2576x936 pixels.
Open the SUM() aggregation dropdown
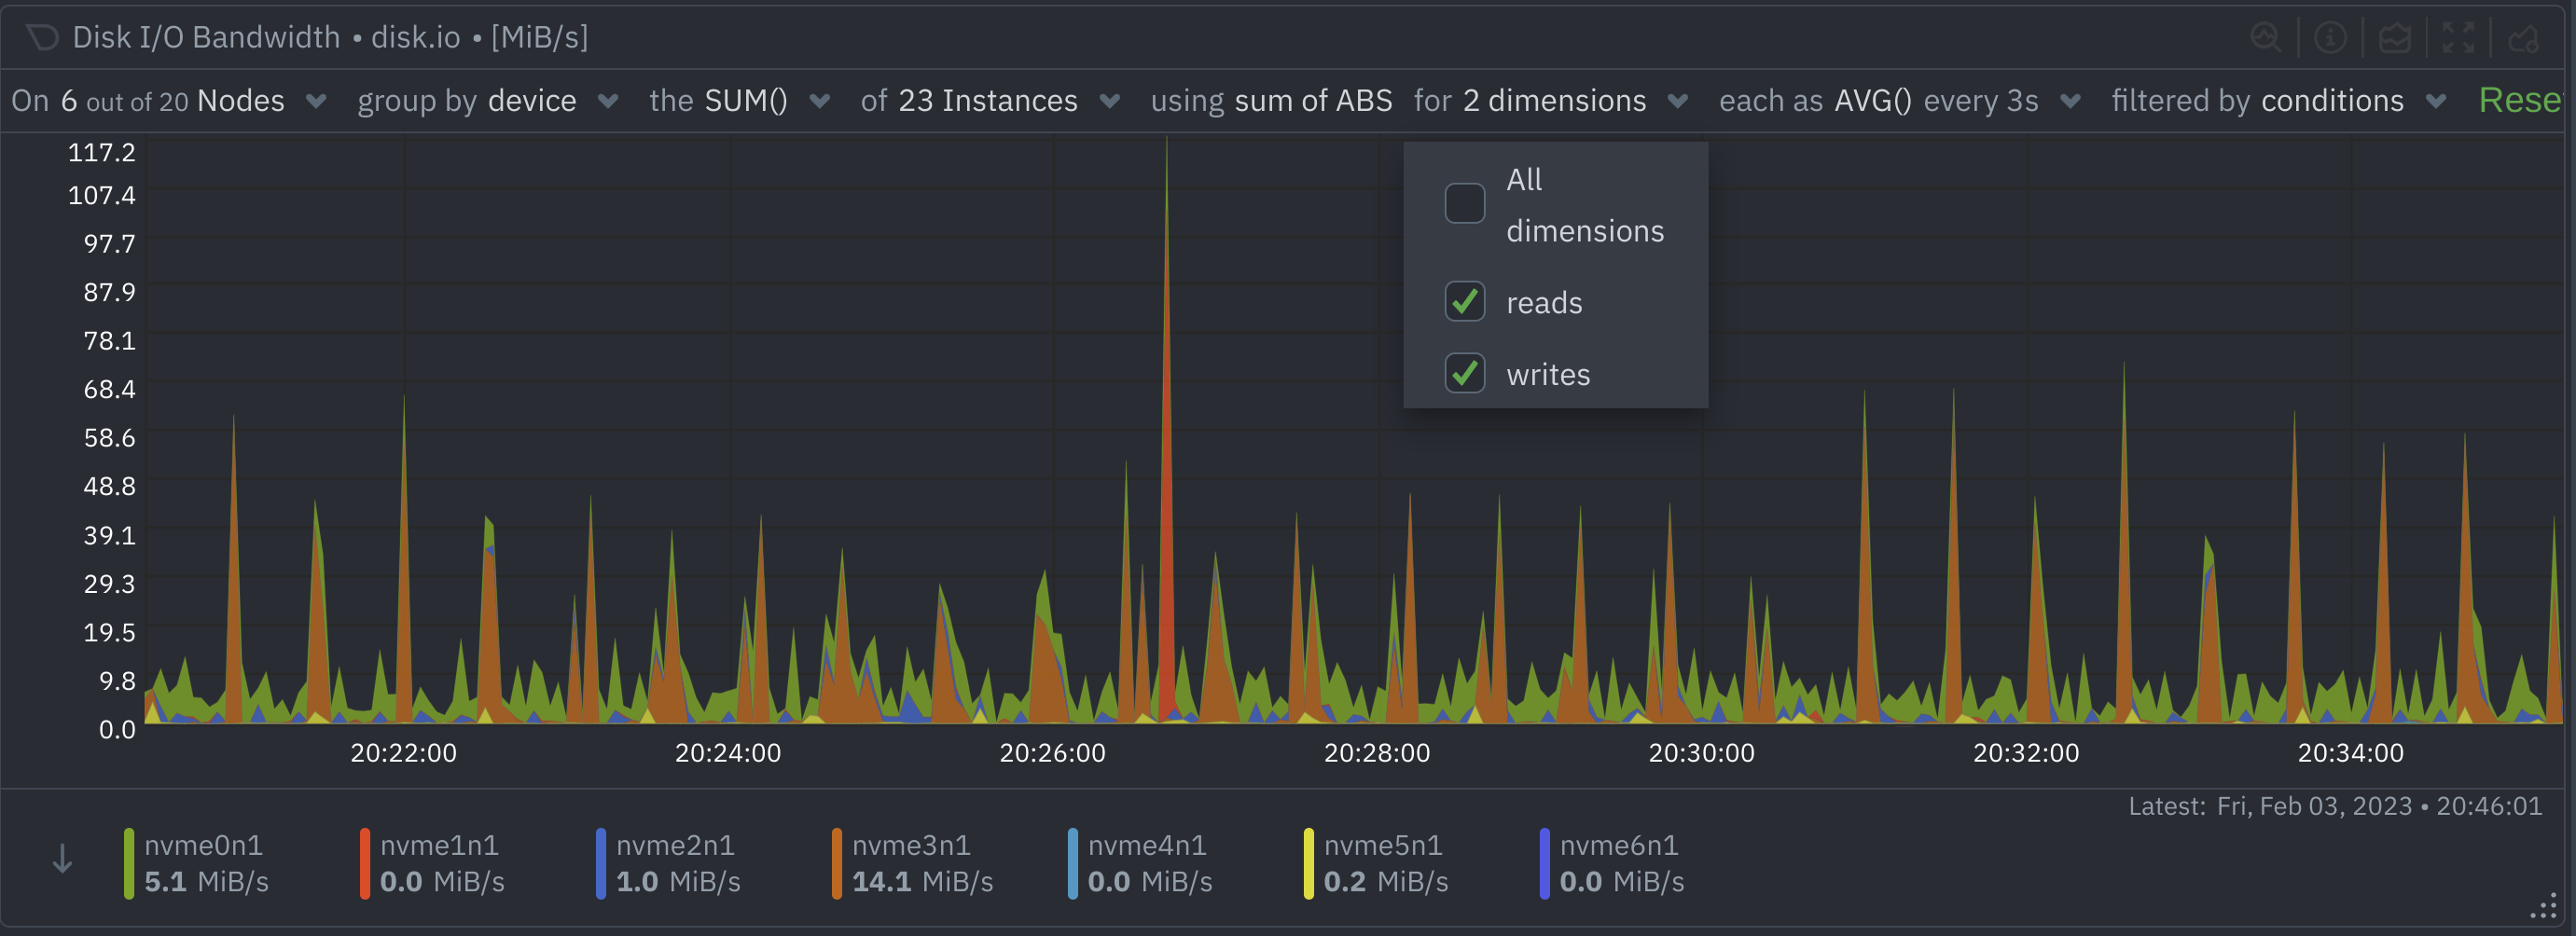740,101
